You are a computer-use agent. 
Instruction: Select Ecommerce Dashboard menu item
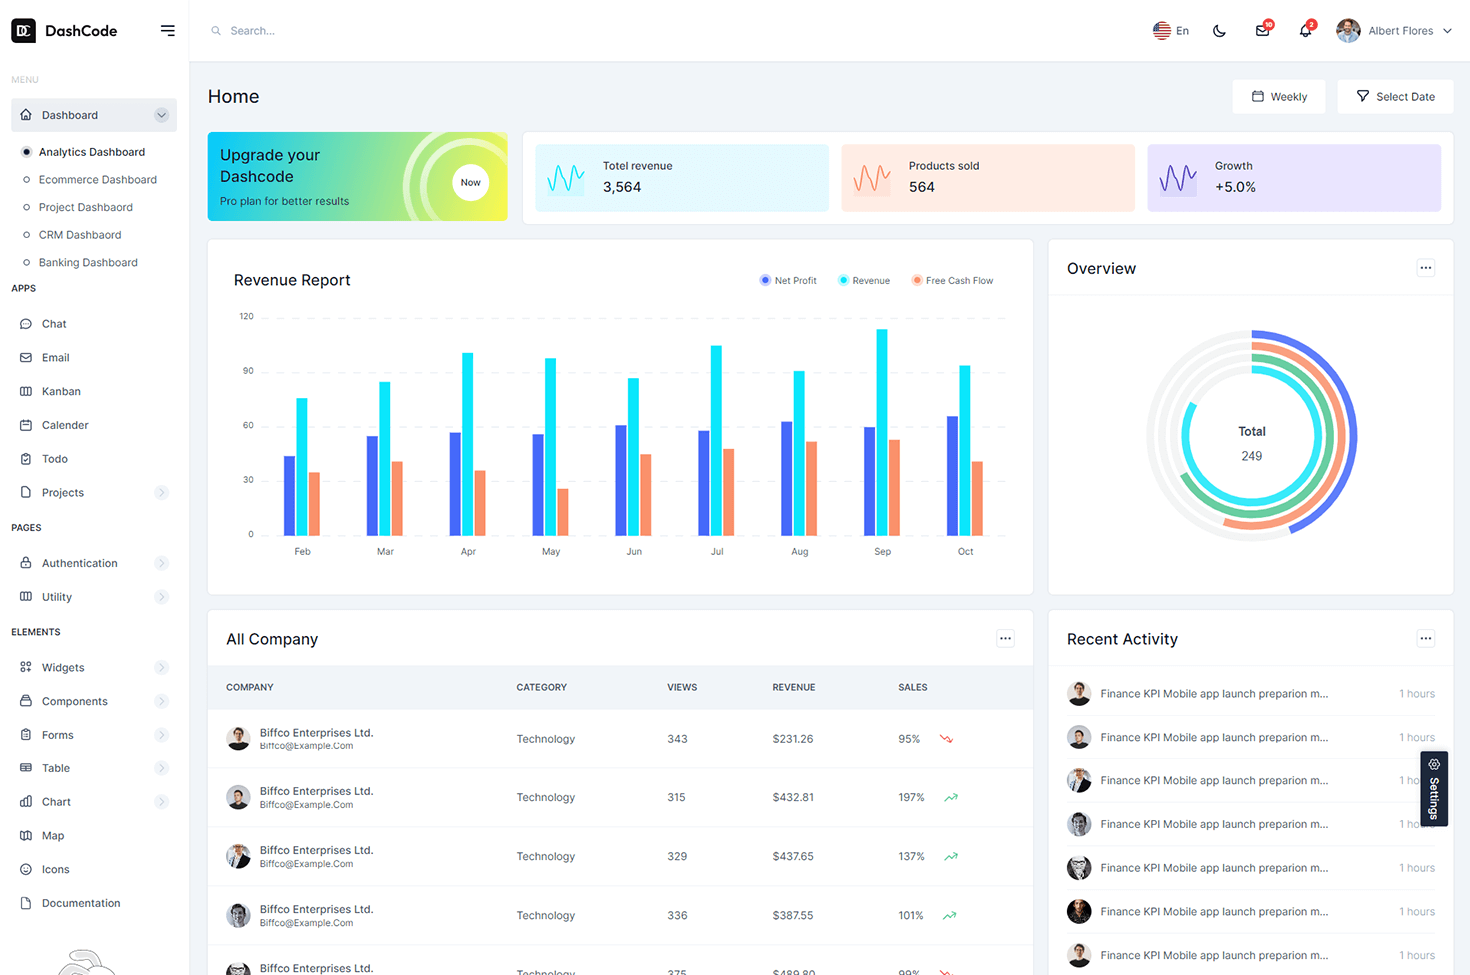98,180
